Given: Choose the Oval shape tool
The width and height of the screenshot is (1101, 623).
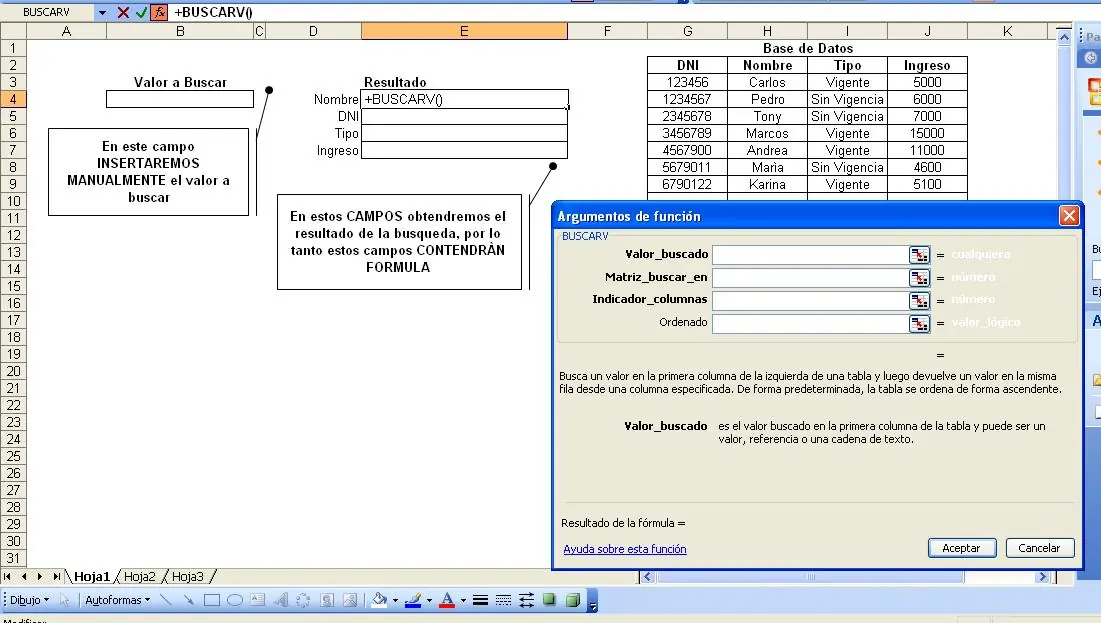Looking at the screenshot, I should pos(235,600).
